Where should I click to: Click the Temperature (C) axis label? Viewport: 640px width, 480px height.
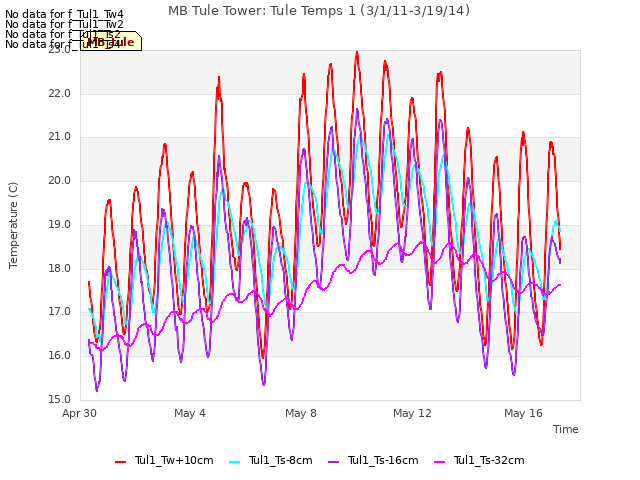point(13,225)
